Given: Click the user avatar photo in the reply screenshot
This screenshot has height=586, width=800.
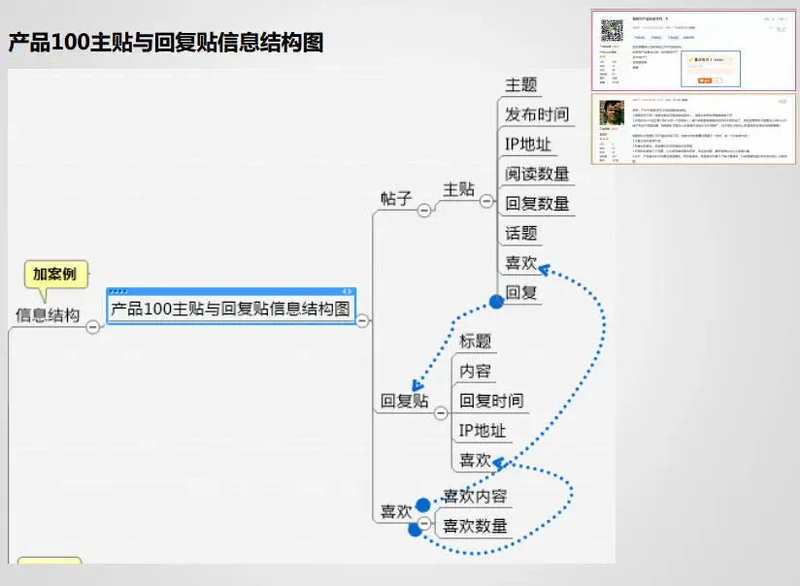Looking at the screenshot, I should point(612,113).
